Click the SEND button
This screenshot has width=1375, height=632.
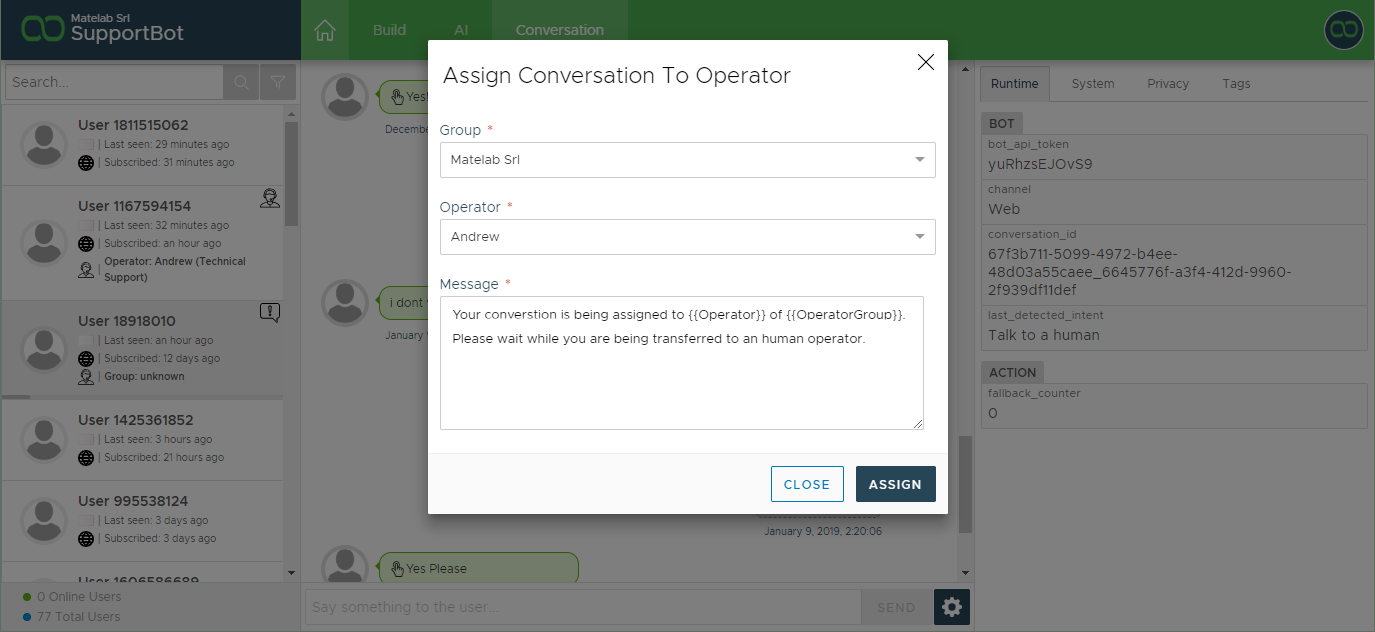pos(896,607)
